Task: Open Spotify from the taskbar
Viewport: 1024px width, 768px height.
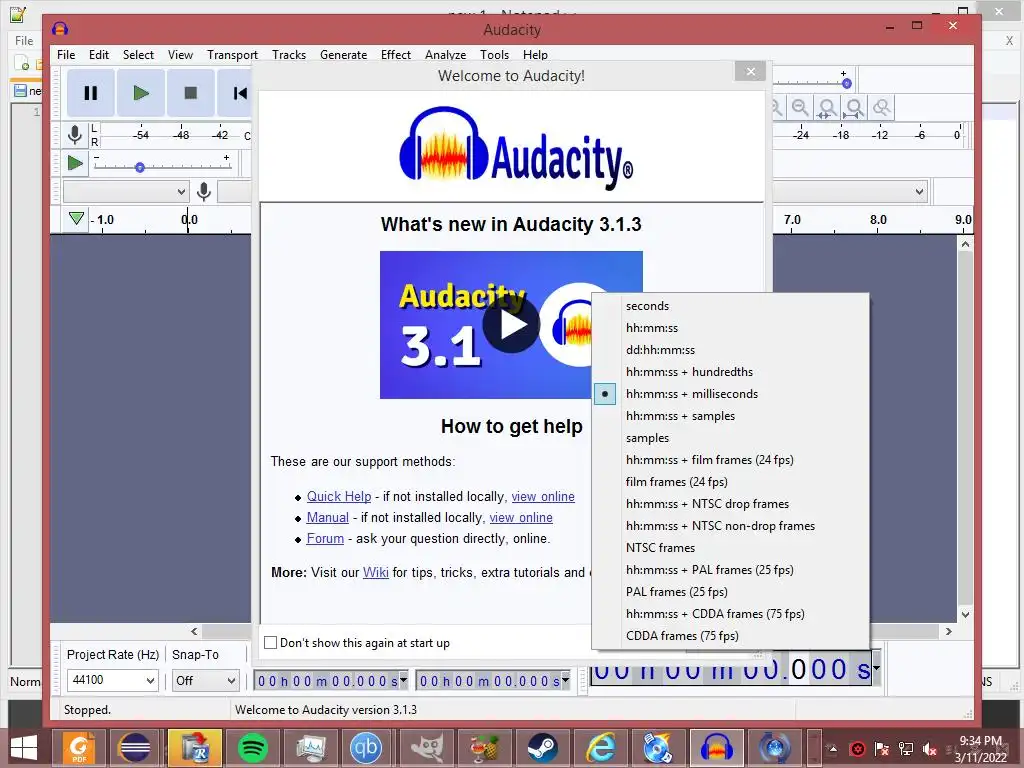Action: pos(253,747)
